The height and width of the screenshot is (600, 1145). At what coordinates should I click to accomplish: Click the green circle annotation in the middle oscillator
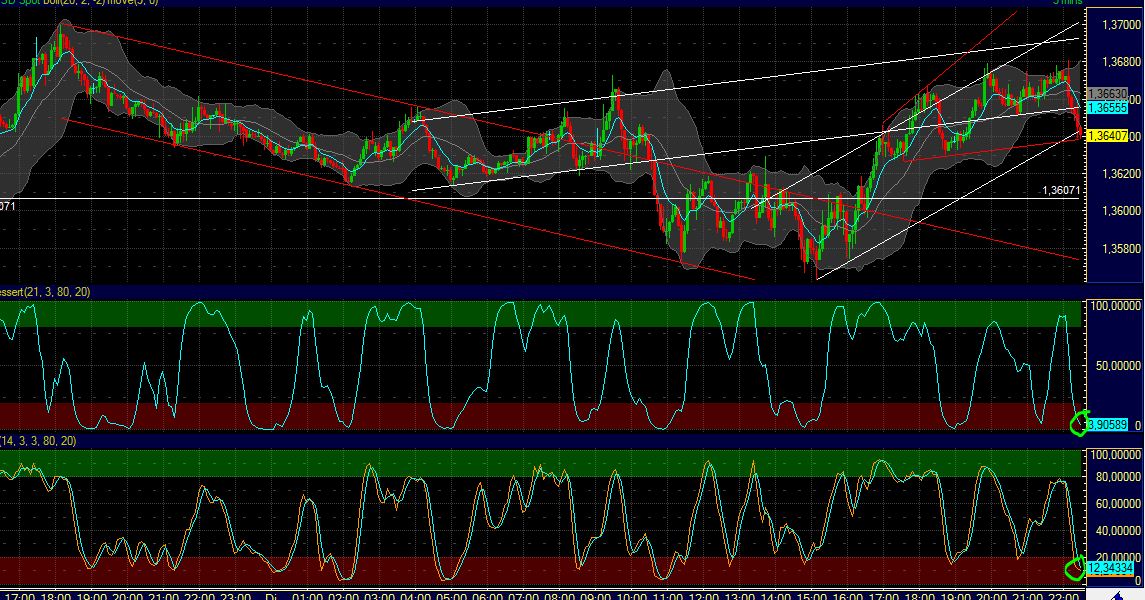[x=1079, y=424]
